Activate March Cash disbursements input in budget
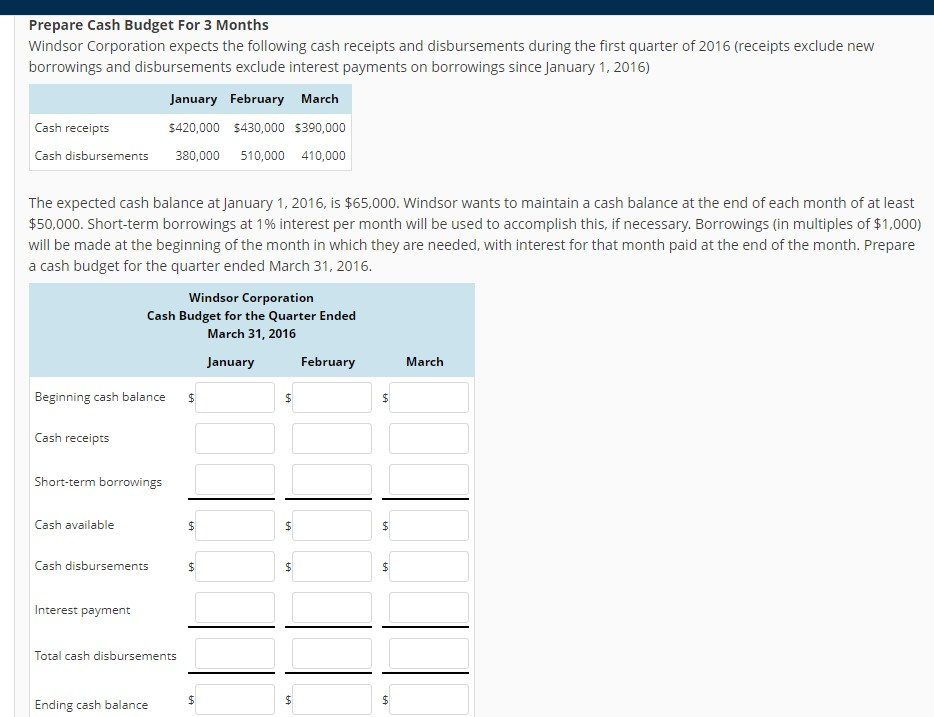The image size is (934, 717). click(429, 566)
